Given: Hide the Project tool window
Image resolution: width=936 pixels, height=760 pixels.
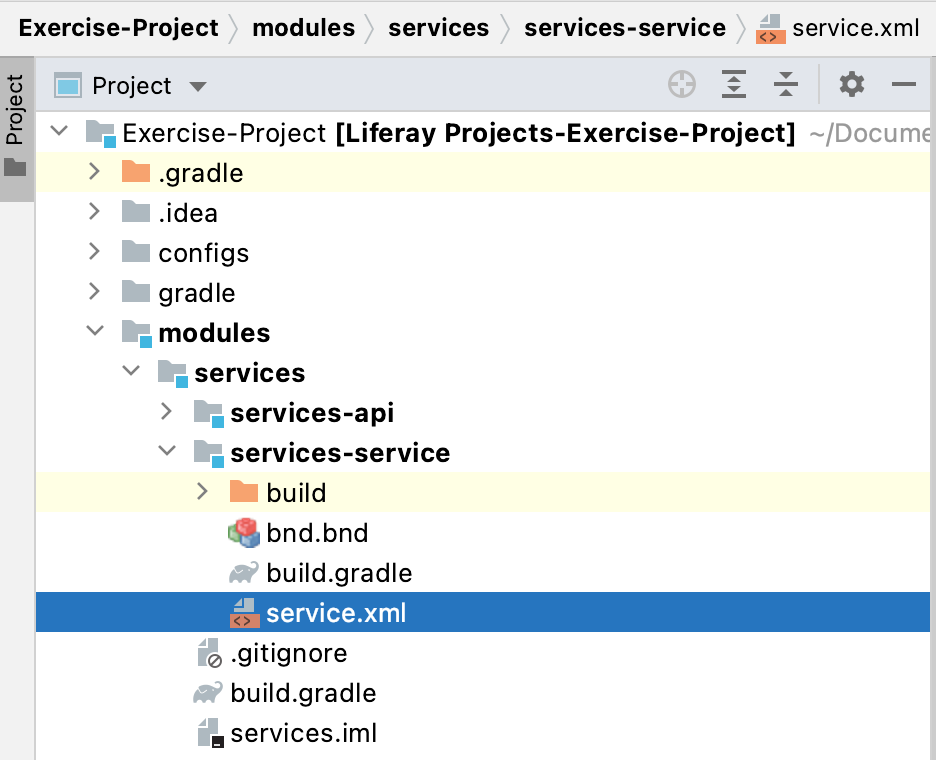Looking at the screenshot, I should point(904,84).
